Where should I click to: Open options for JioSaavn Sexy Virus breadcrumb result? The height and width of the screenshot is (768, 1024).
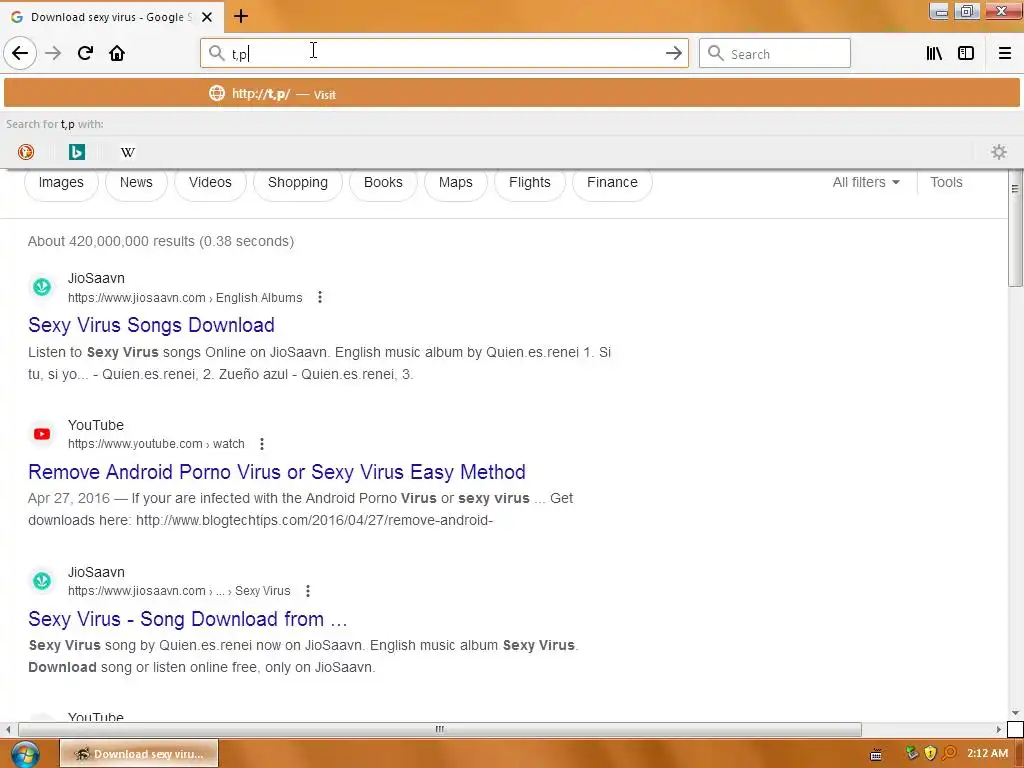coord(308,591)
